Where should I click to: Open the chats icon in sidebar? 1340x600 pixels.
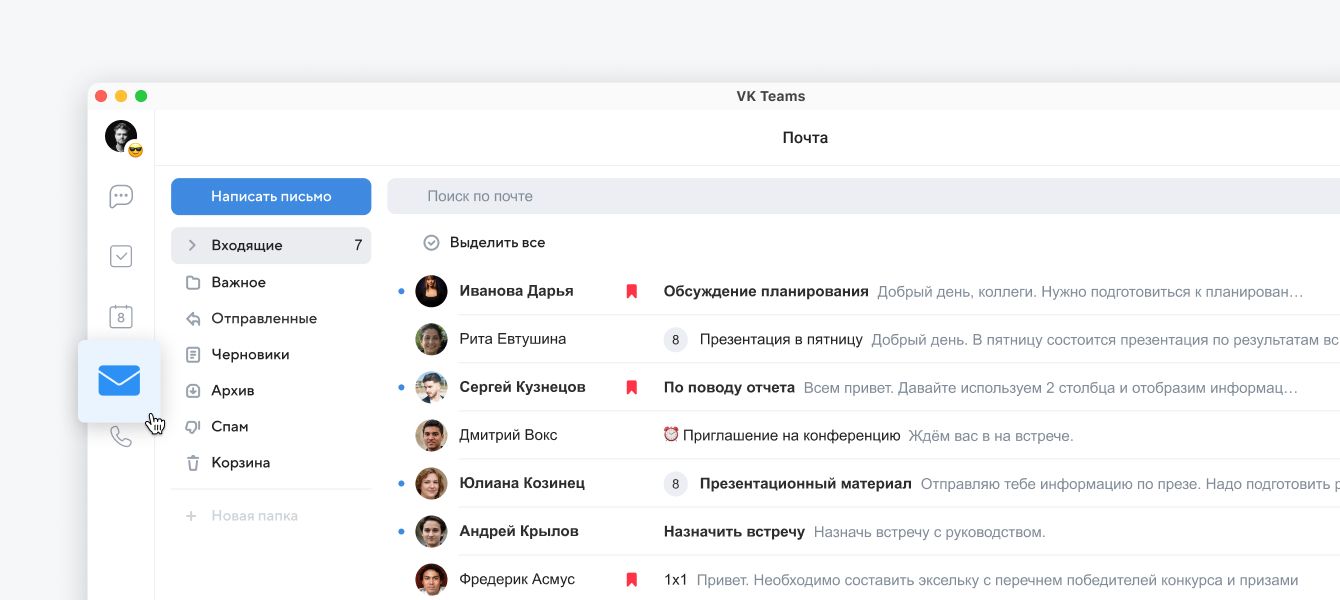tap(121, 197)
